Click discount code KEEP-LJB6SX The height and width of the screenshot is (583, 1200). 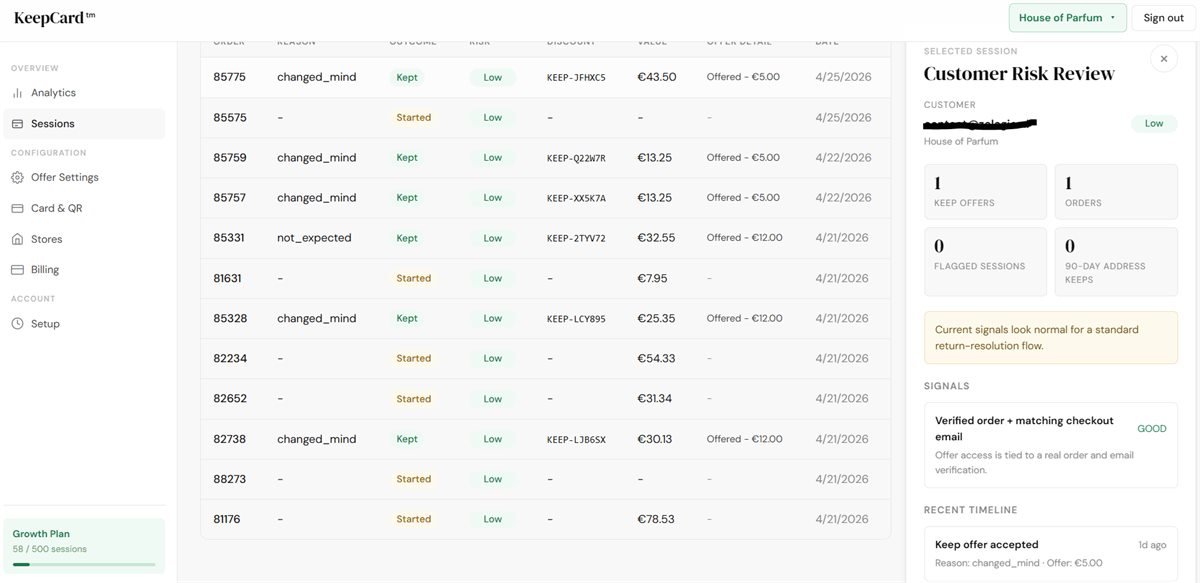coord(576,439)
